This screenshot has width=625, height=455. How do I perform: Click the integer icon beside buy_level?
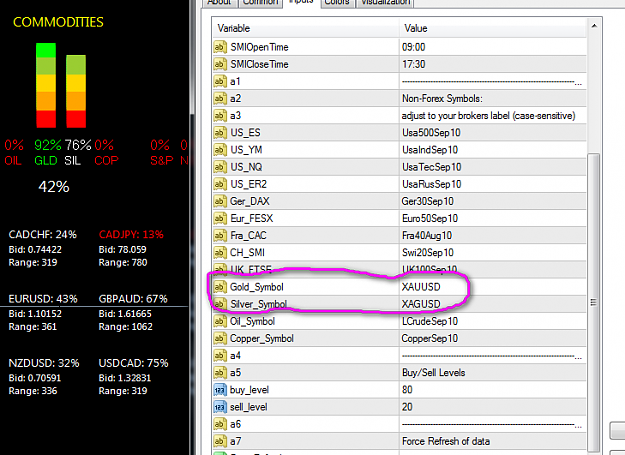click(x=220, y=390)
